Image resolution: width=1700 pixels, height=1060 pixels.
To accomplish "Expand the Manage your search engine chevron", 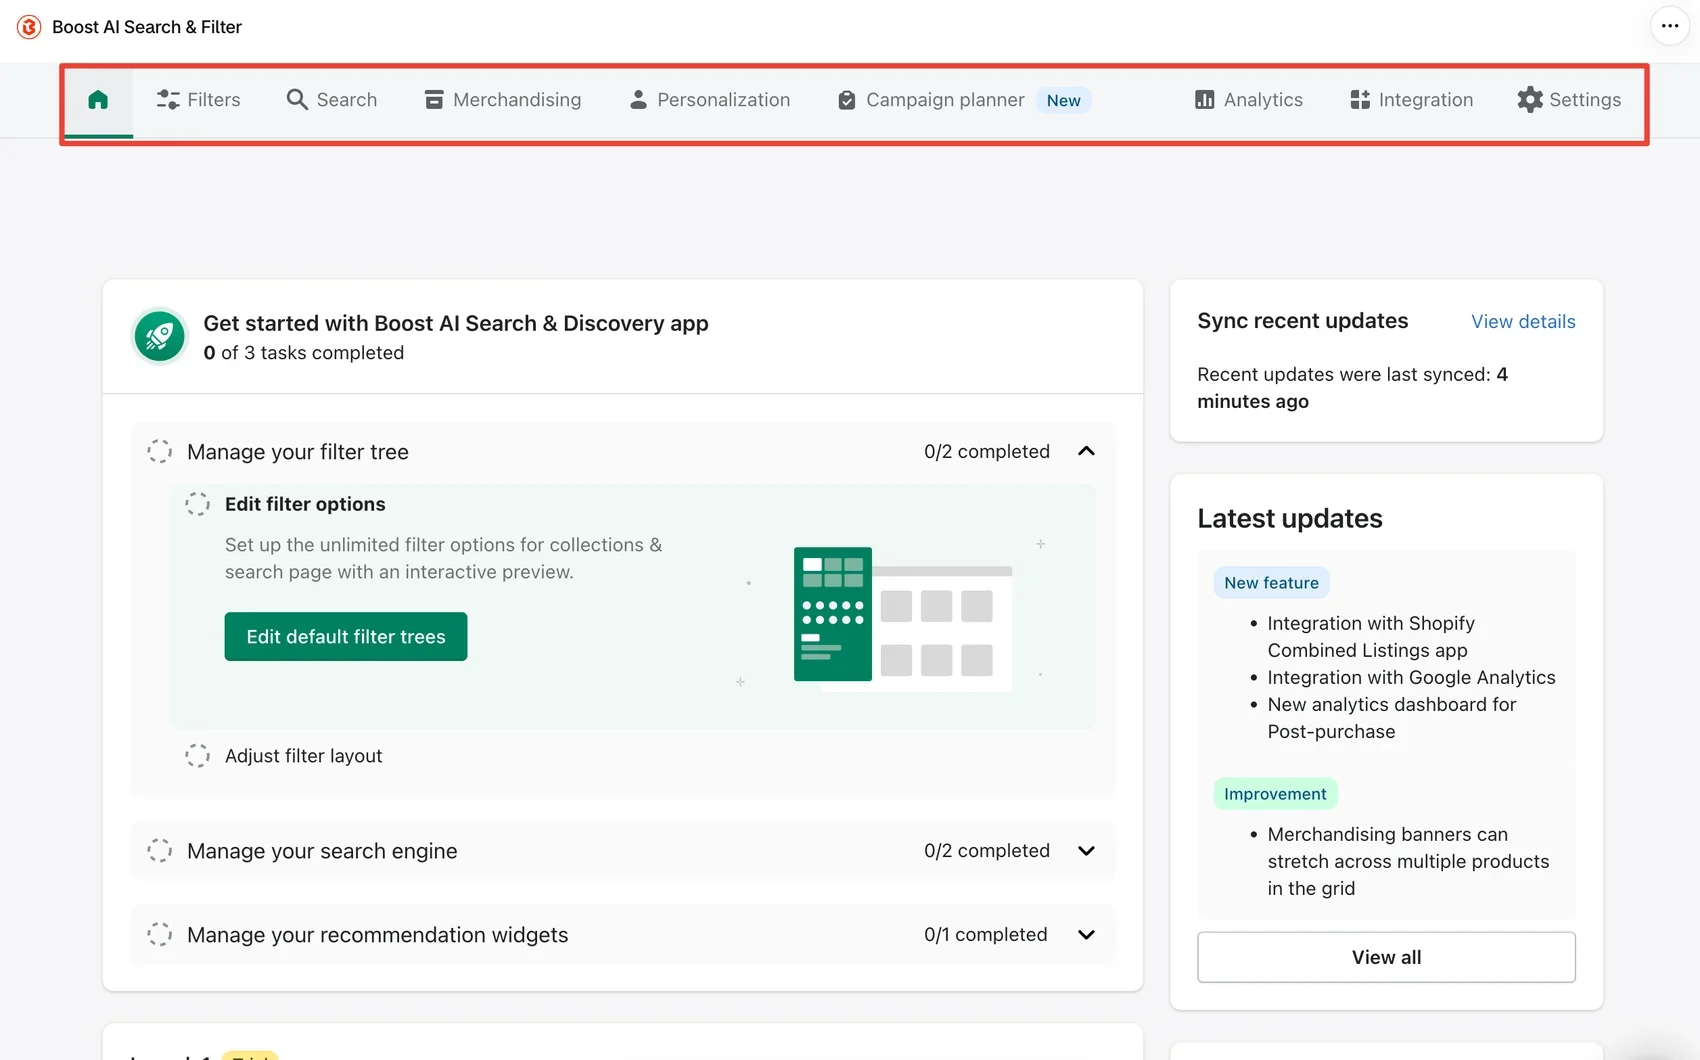I will pyautogui.click(x=1086, y=851).
